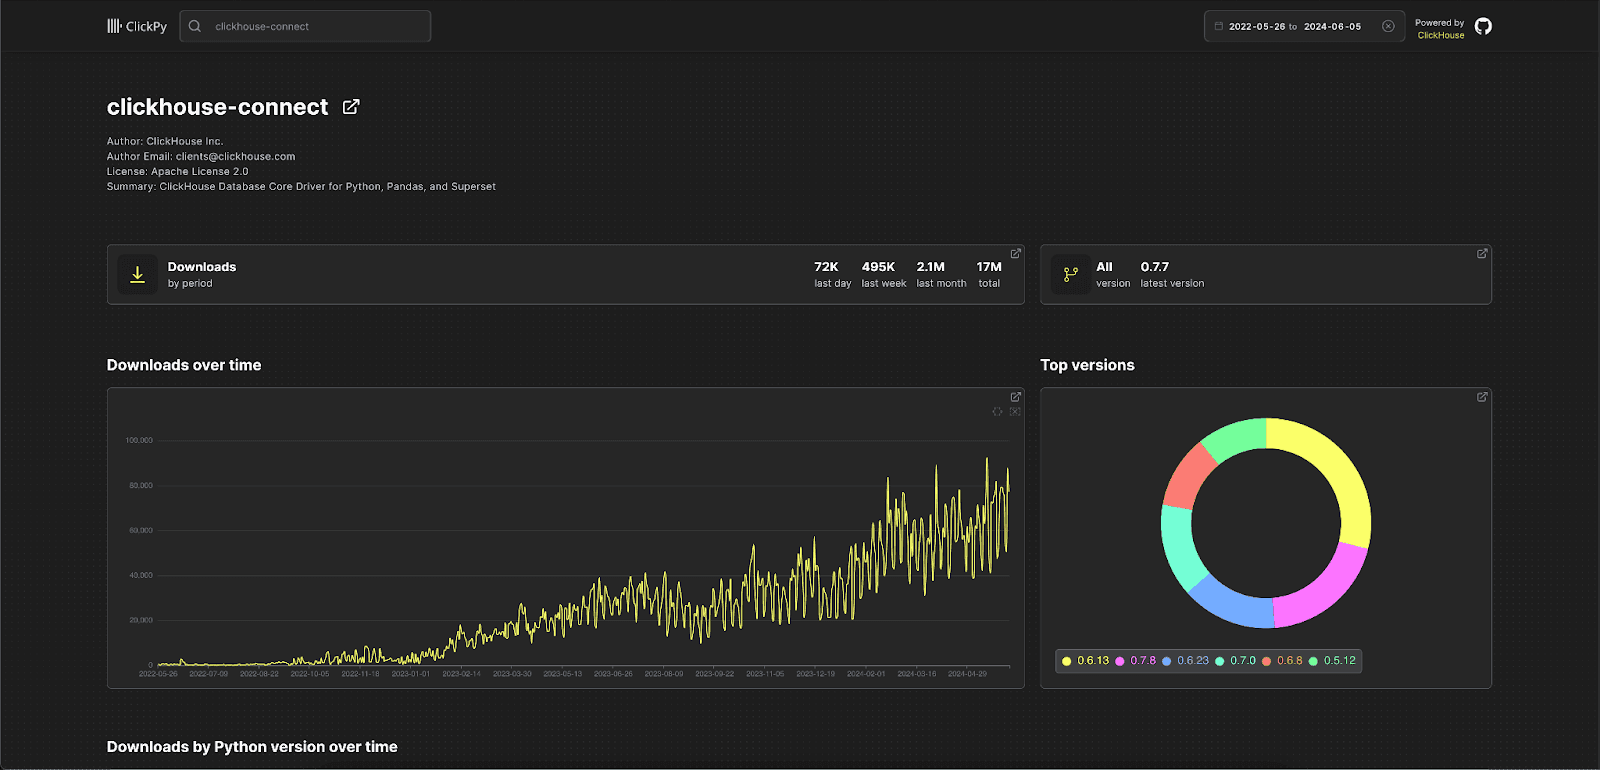Toggle 0.5.12 legend entry visibility
The width and height of the screenshot is (1600, 770).
(x=1332, y=661)
